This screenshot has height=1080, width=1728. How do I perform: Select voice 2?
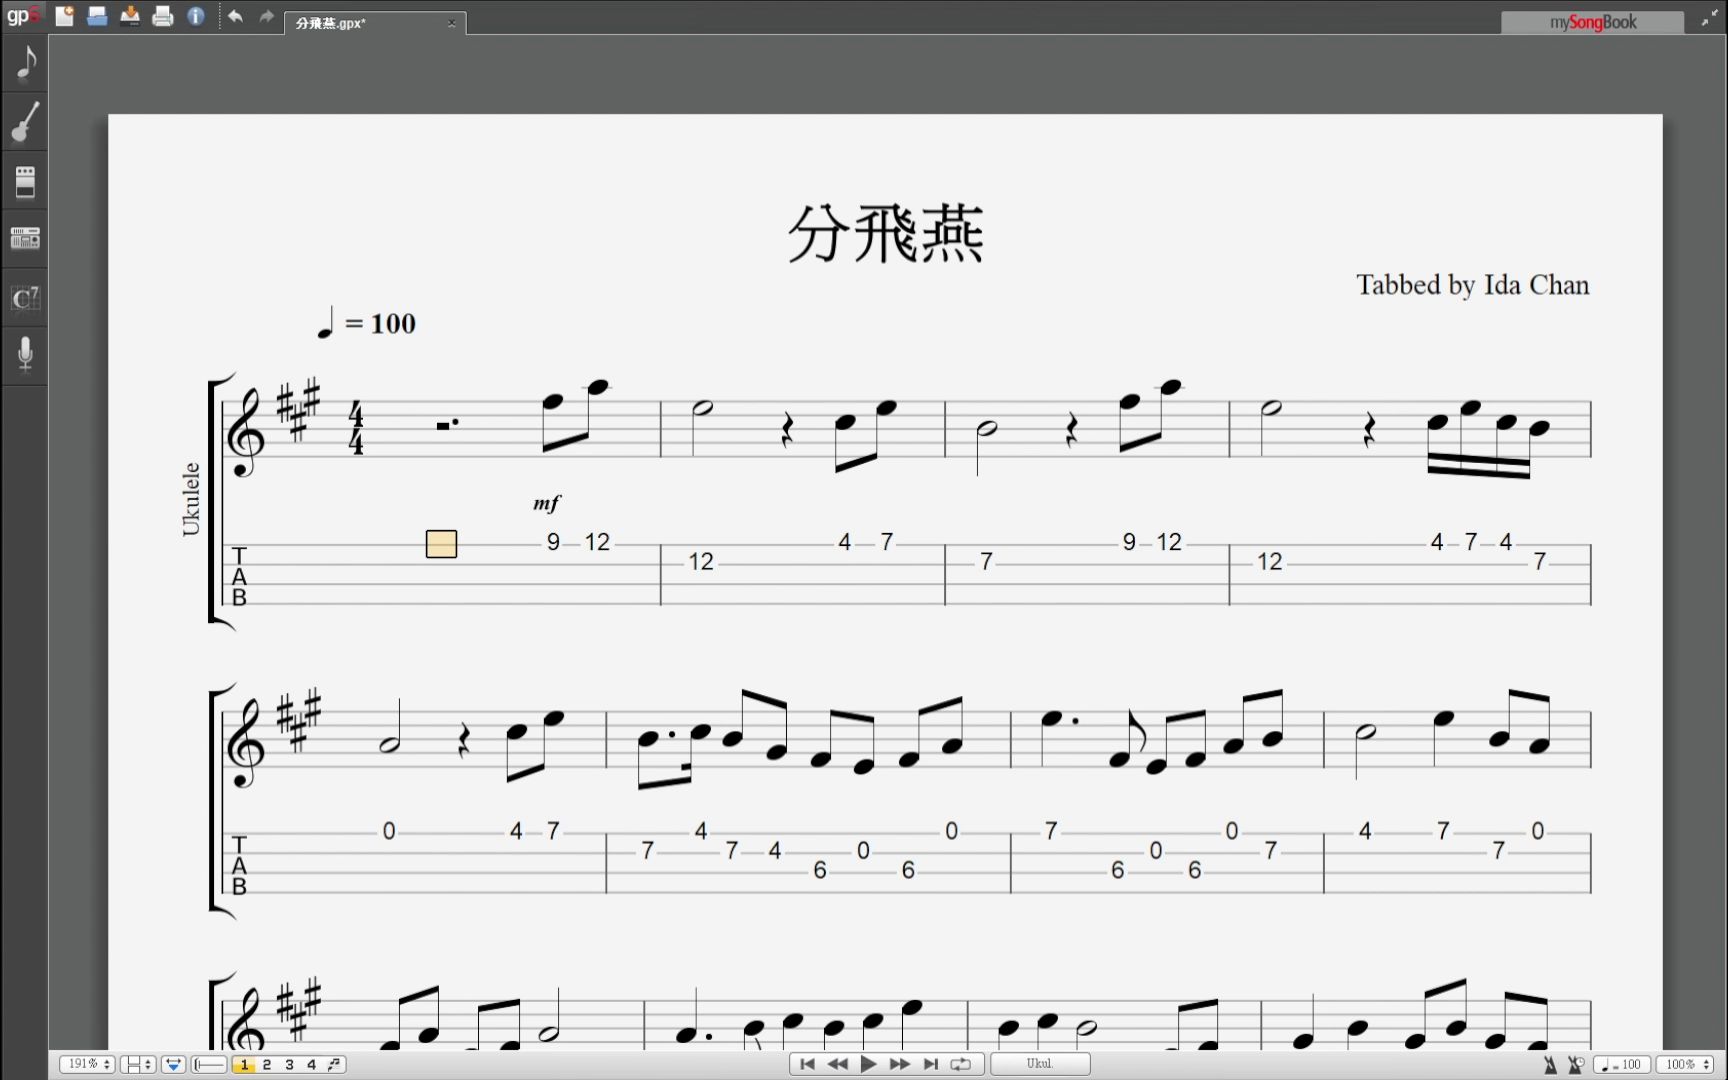coord(267,1065)
